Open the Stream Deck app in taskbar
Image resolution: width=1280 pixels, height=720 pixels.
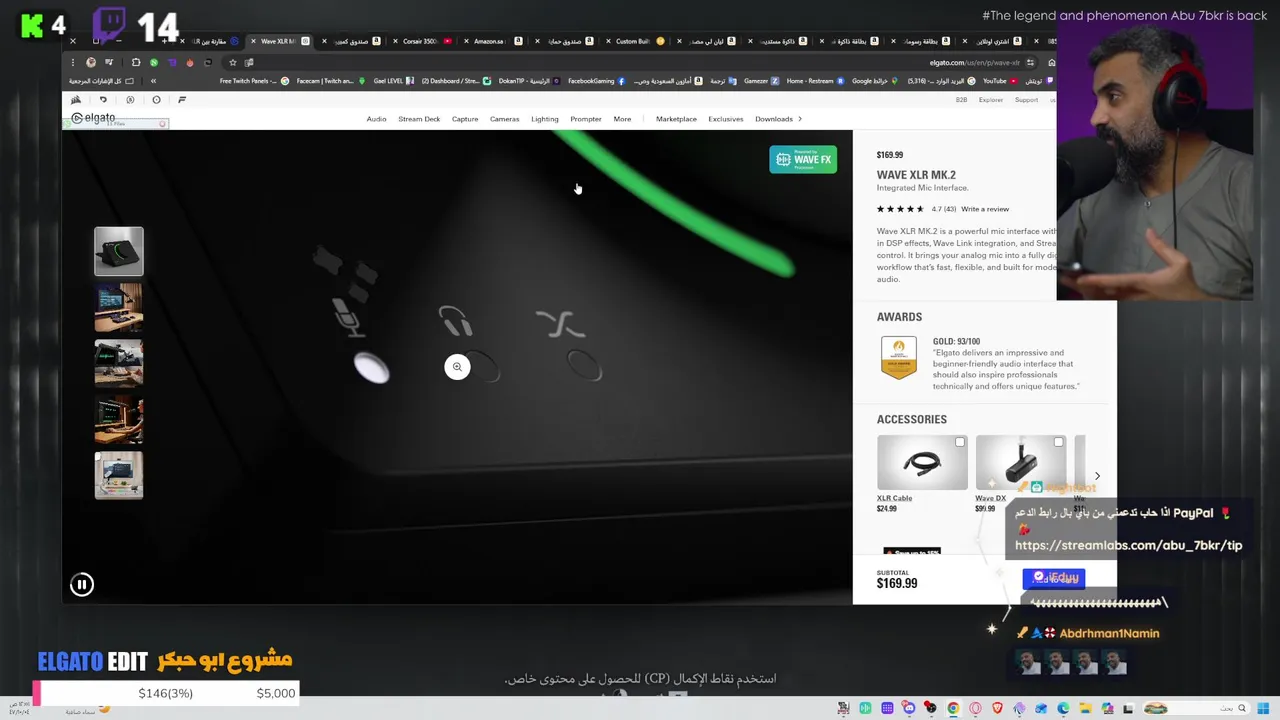pos(887,709)
